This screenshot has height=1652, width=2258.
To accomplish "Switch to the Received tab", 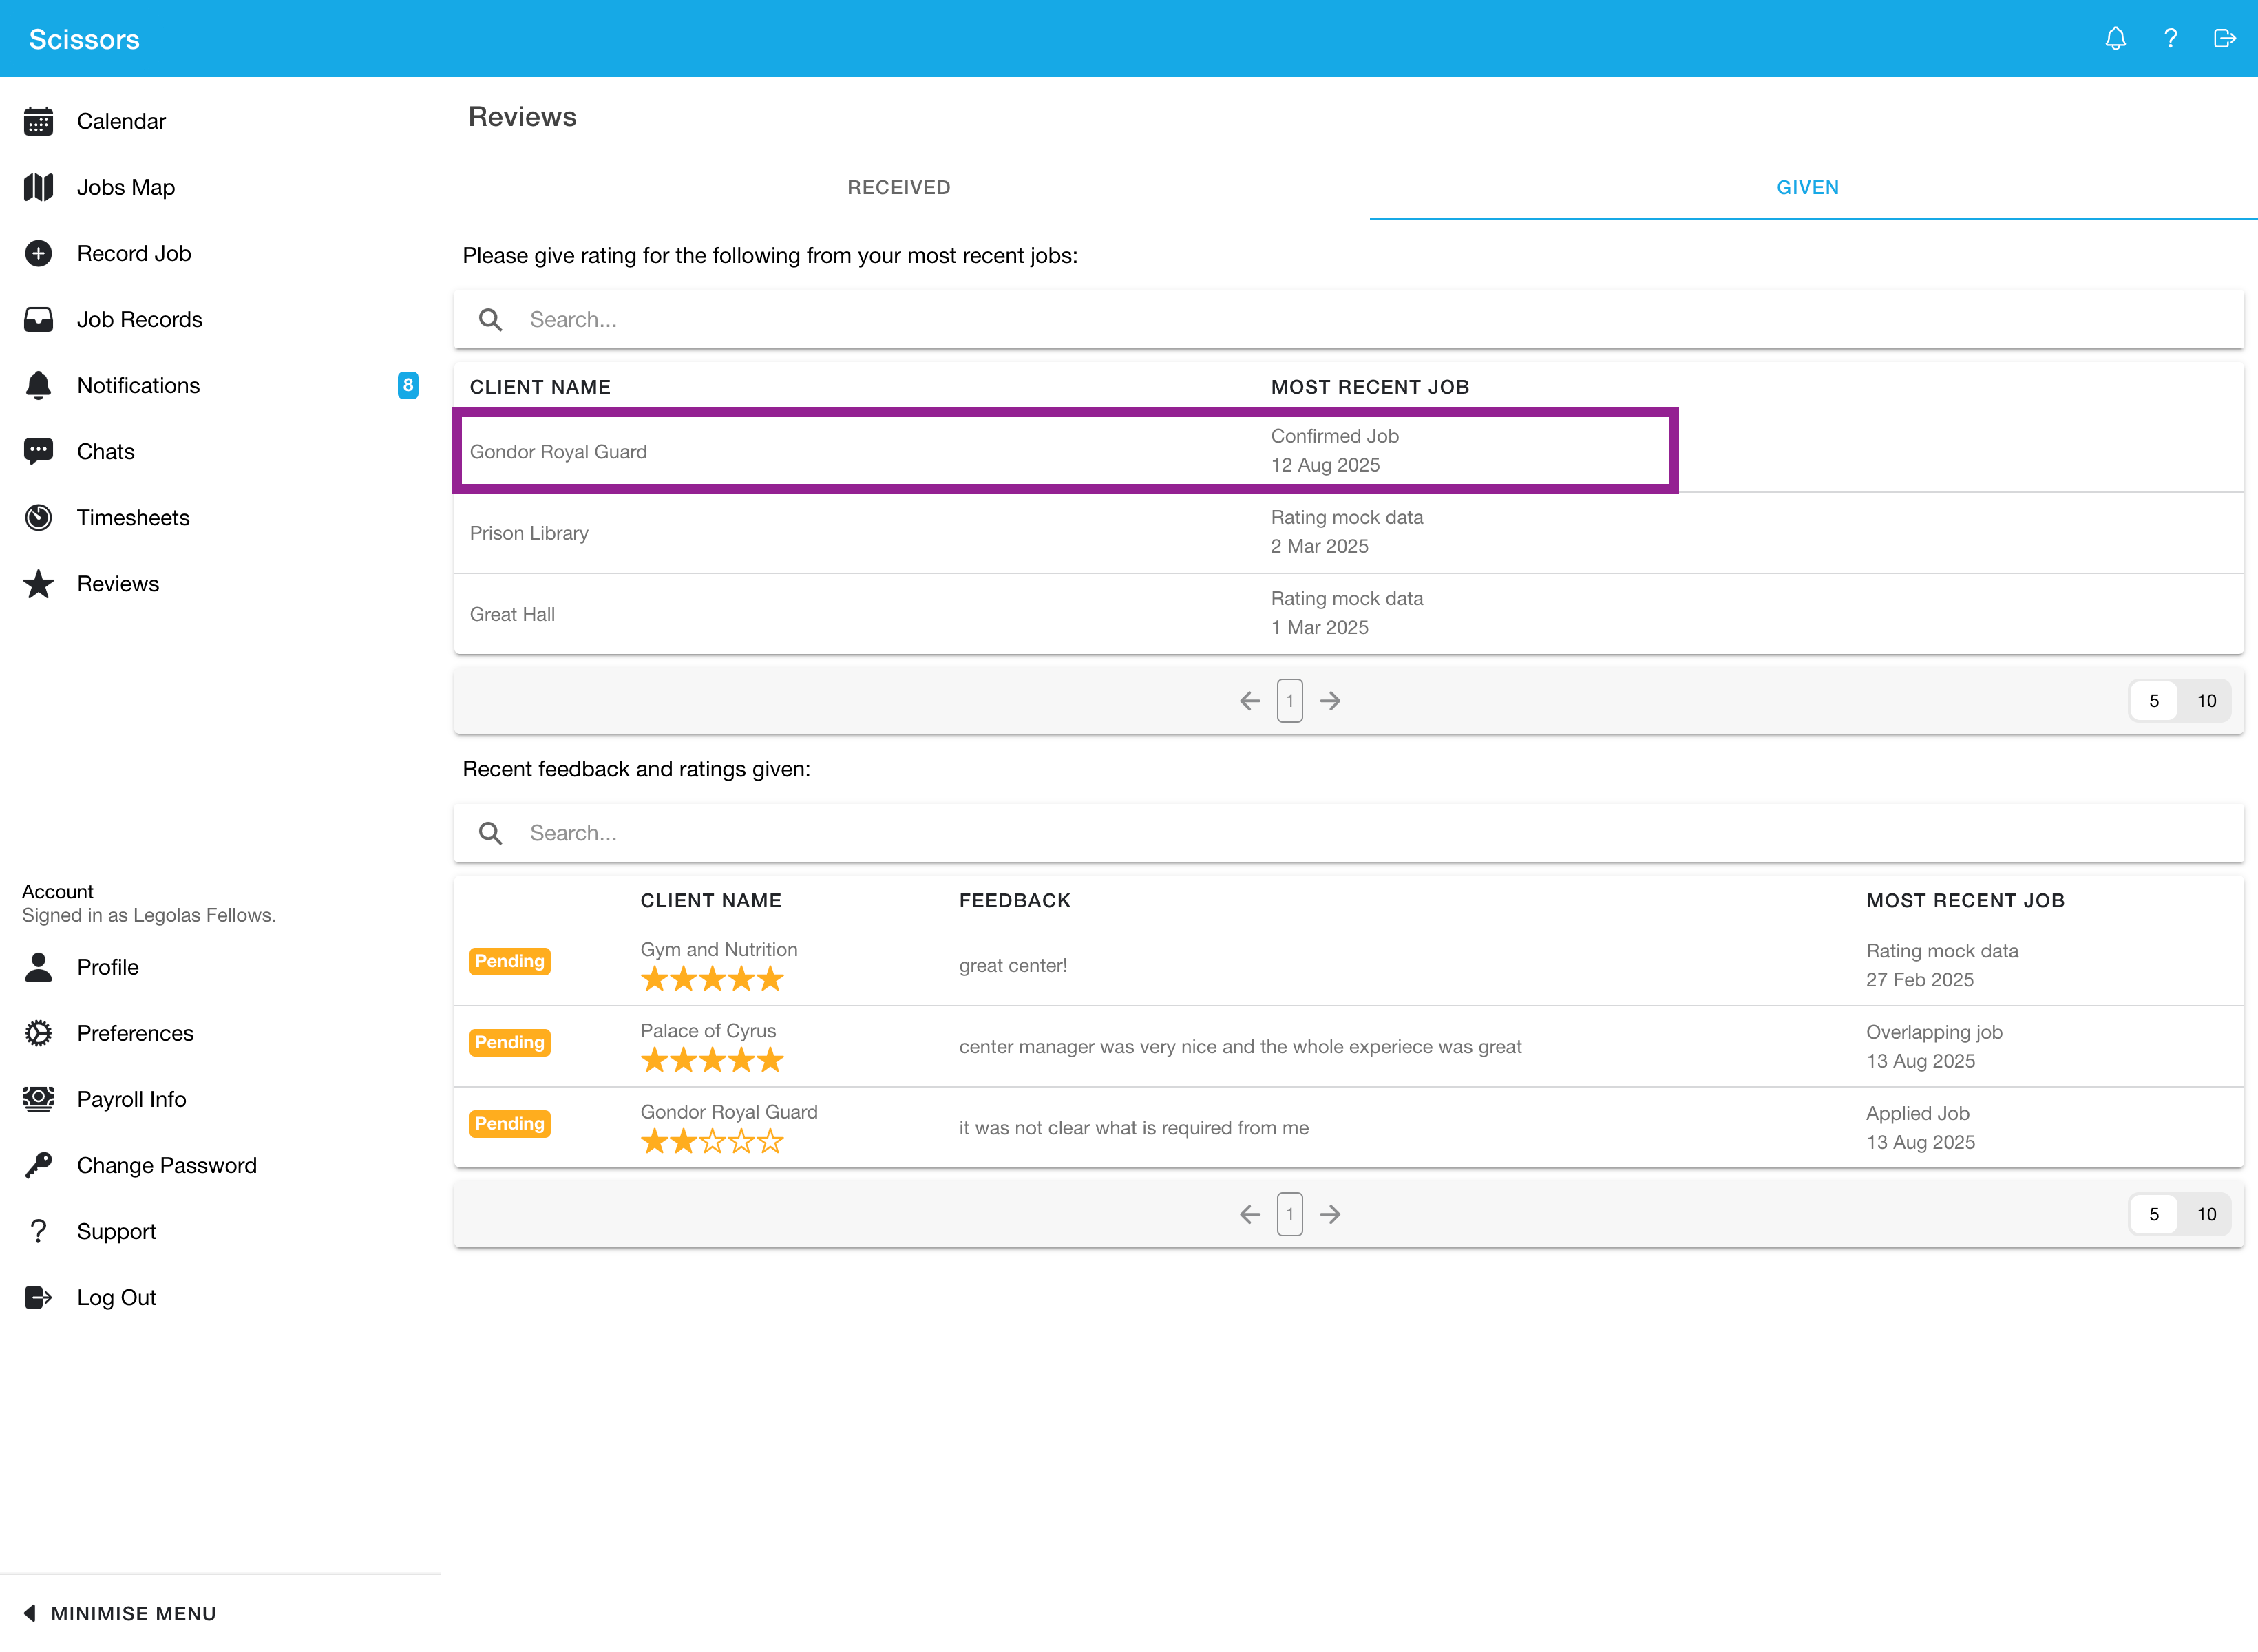I will pos(899,187).
